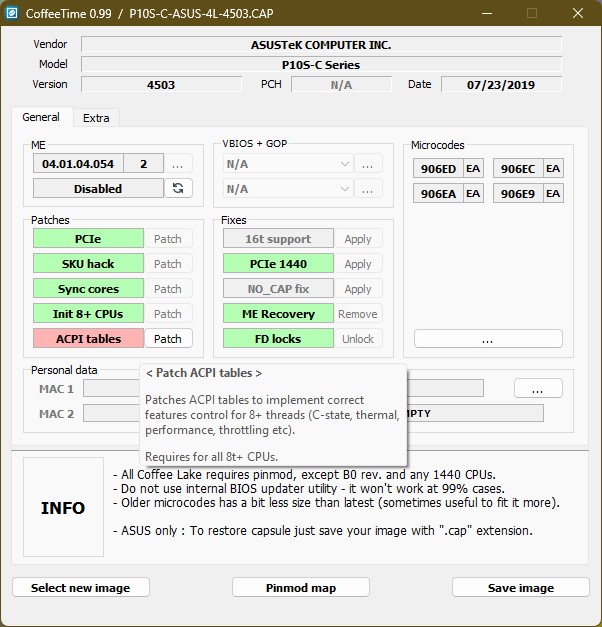Click the ME version 04.01.04.054 field
Screen dimensions: 602x627
[x=78, y=164]
